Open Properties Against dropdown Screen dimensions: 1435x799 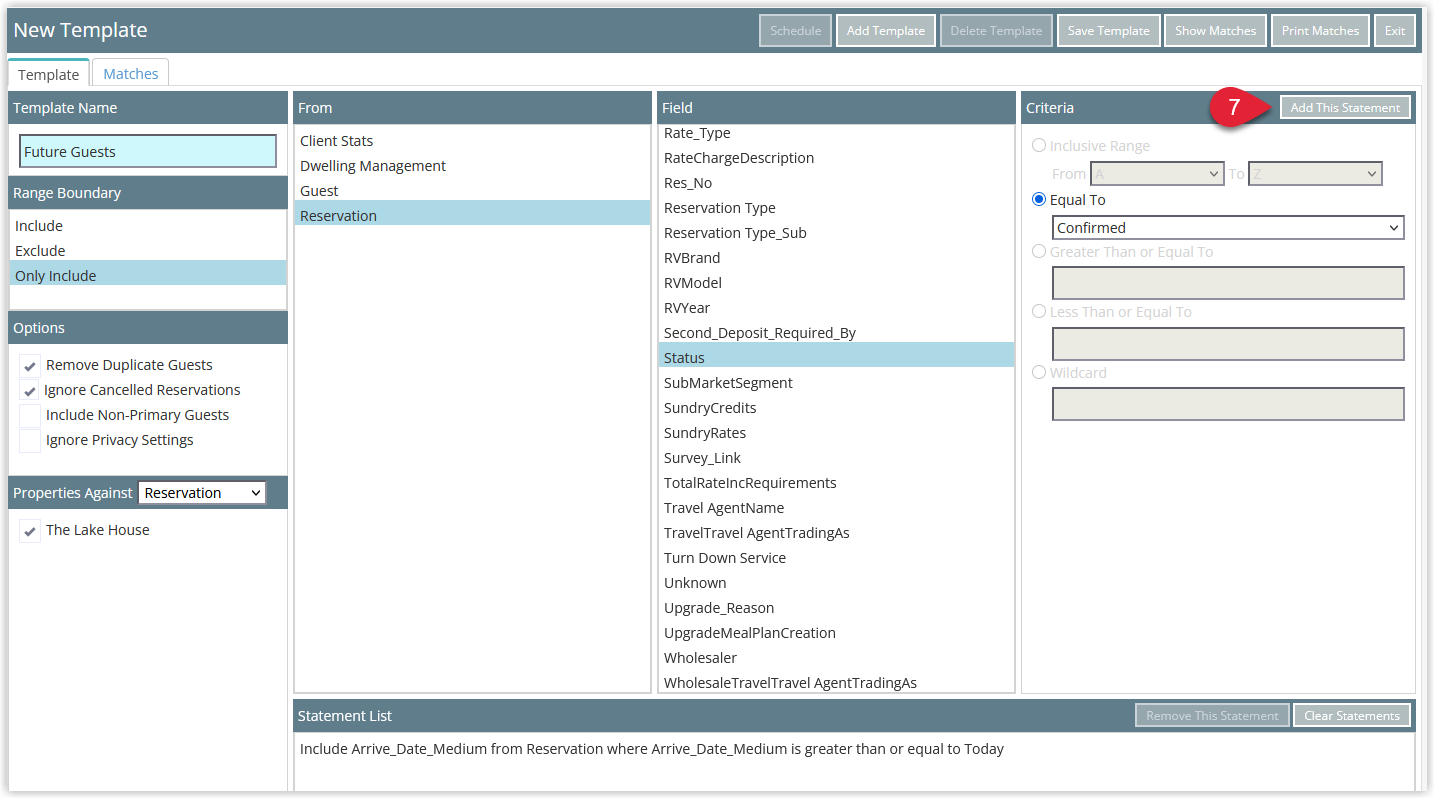tap(202, 493)
